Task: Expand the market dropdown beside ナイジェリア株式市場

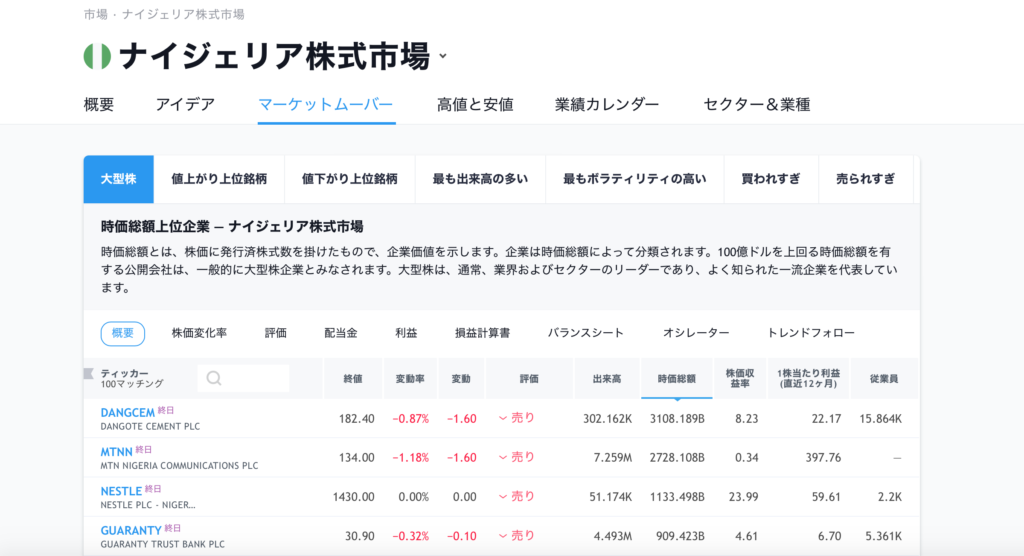Action: pyautogui.click(x=443, y=57)
